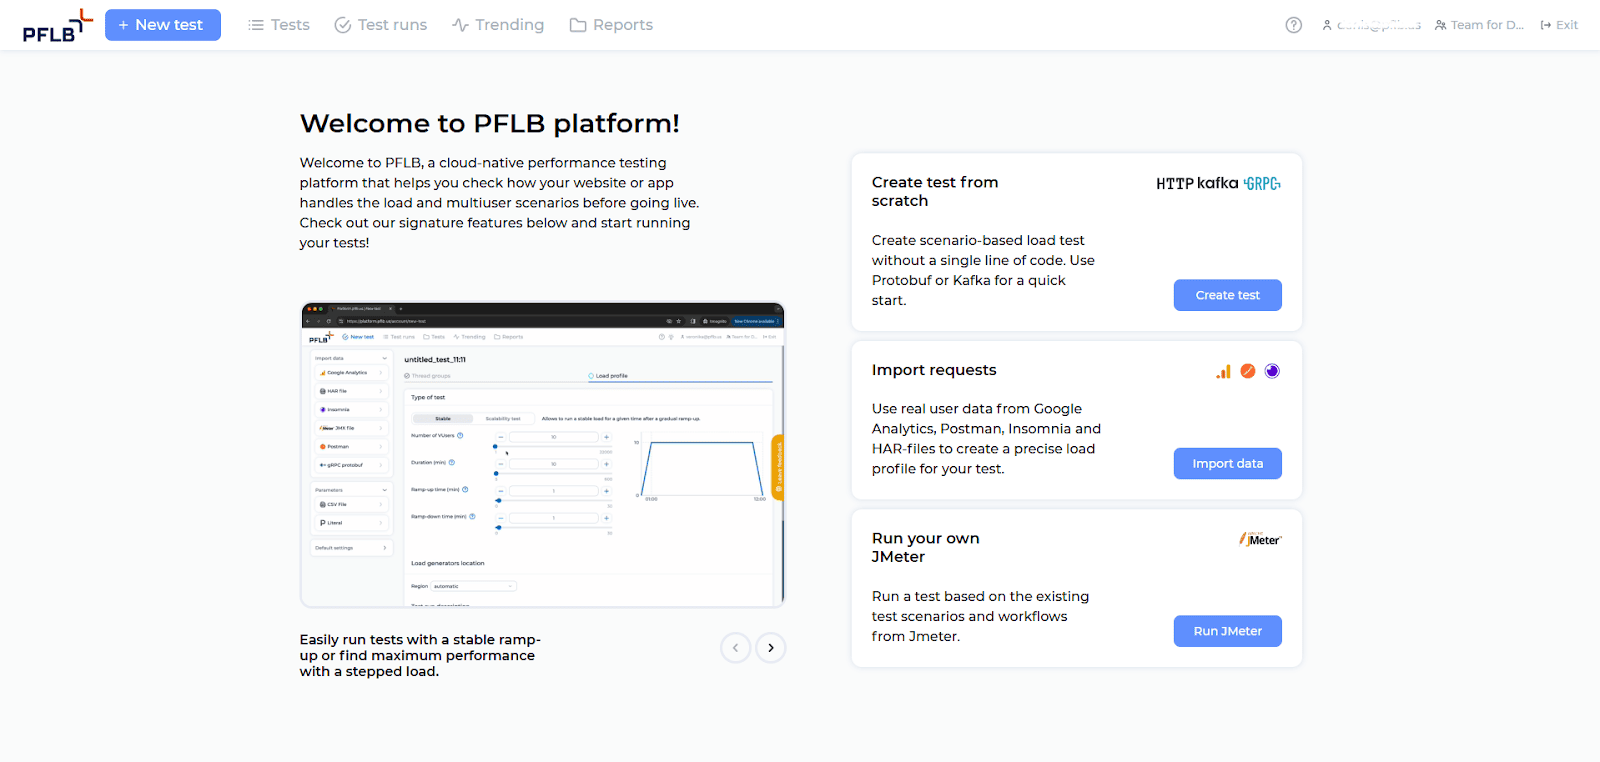This screenshot has width=1600, height=762.
Task: Open the help question mark icon
Action: click(1294, 25)
